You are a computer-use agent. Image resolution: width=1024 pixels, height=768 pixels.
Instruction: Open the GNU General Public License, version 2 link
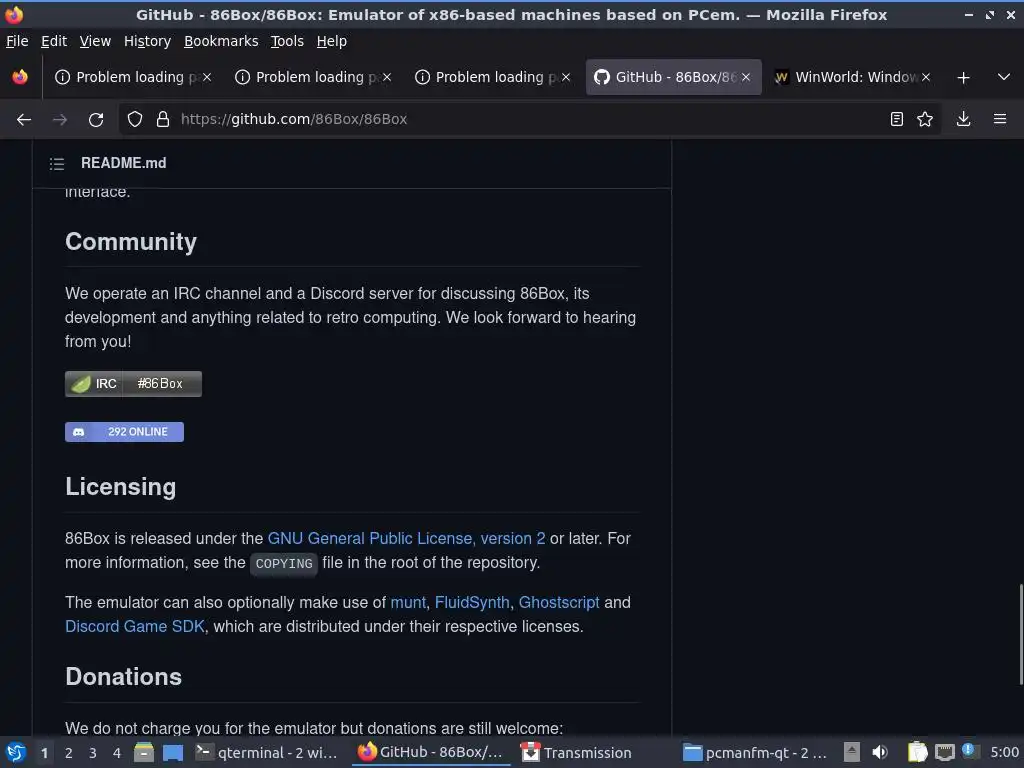[x=406, y=539]
